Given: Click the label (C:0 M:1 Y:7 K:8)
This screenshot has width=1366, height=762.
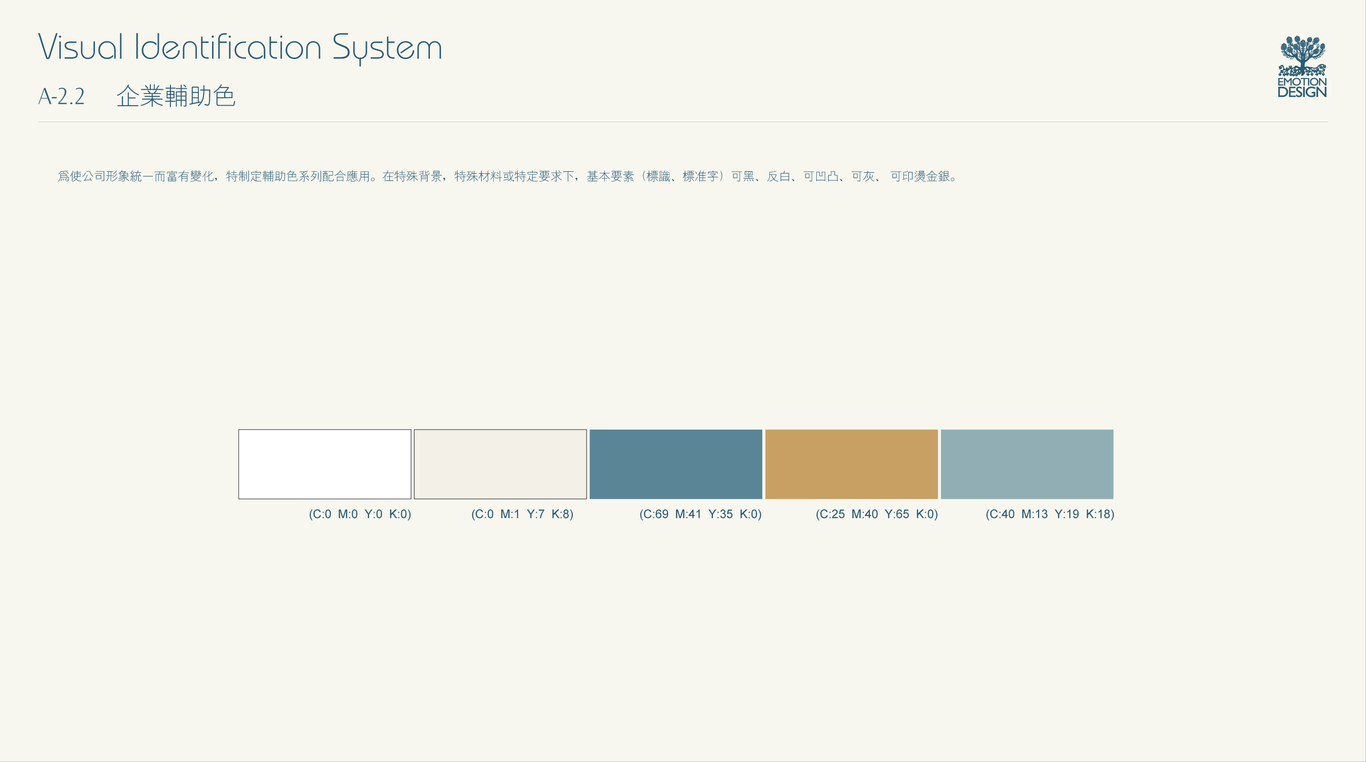Looking at the screenshot, I should [522, 514].
